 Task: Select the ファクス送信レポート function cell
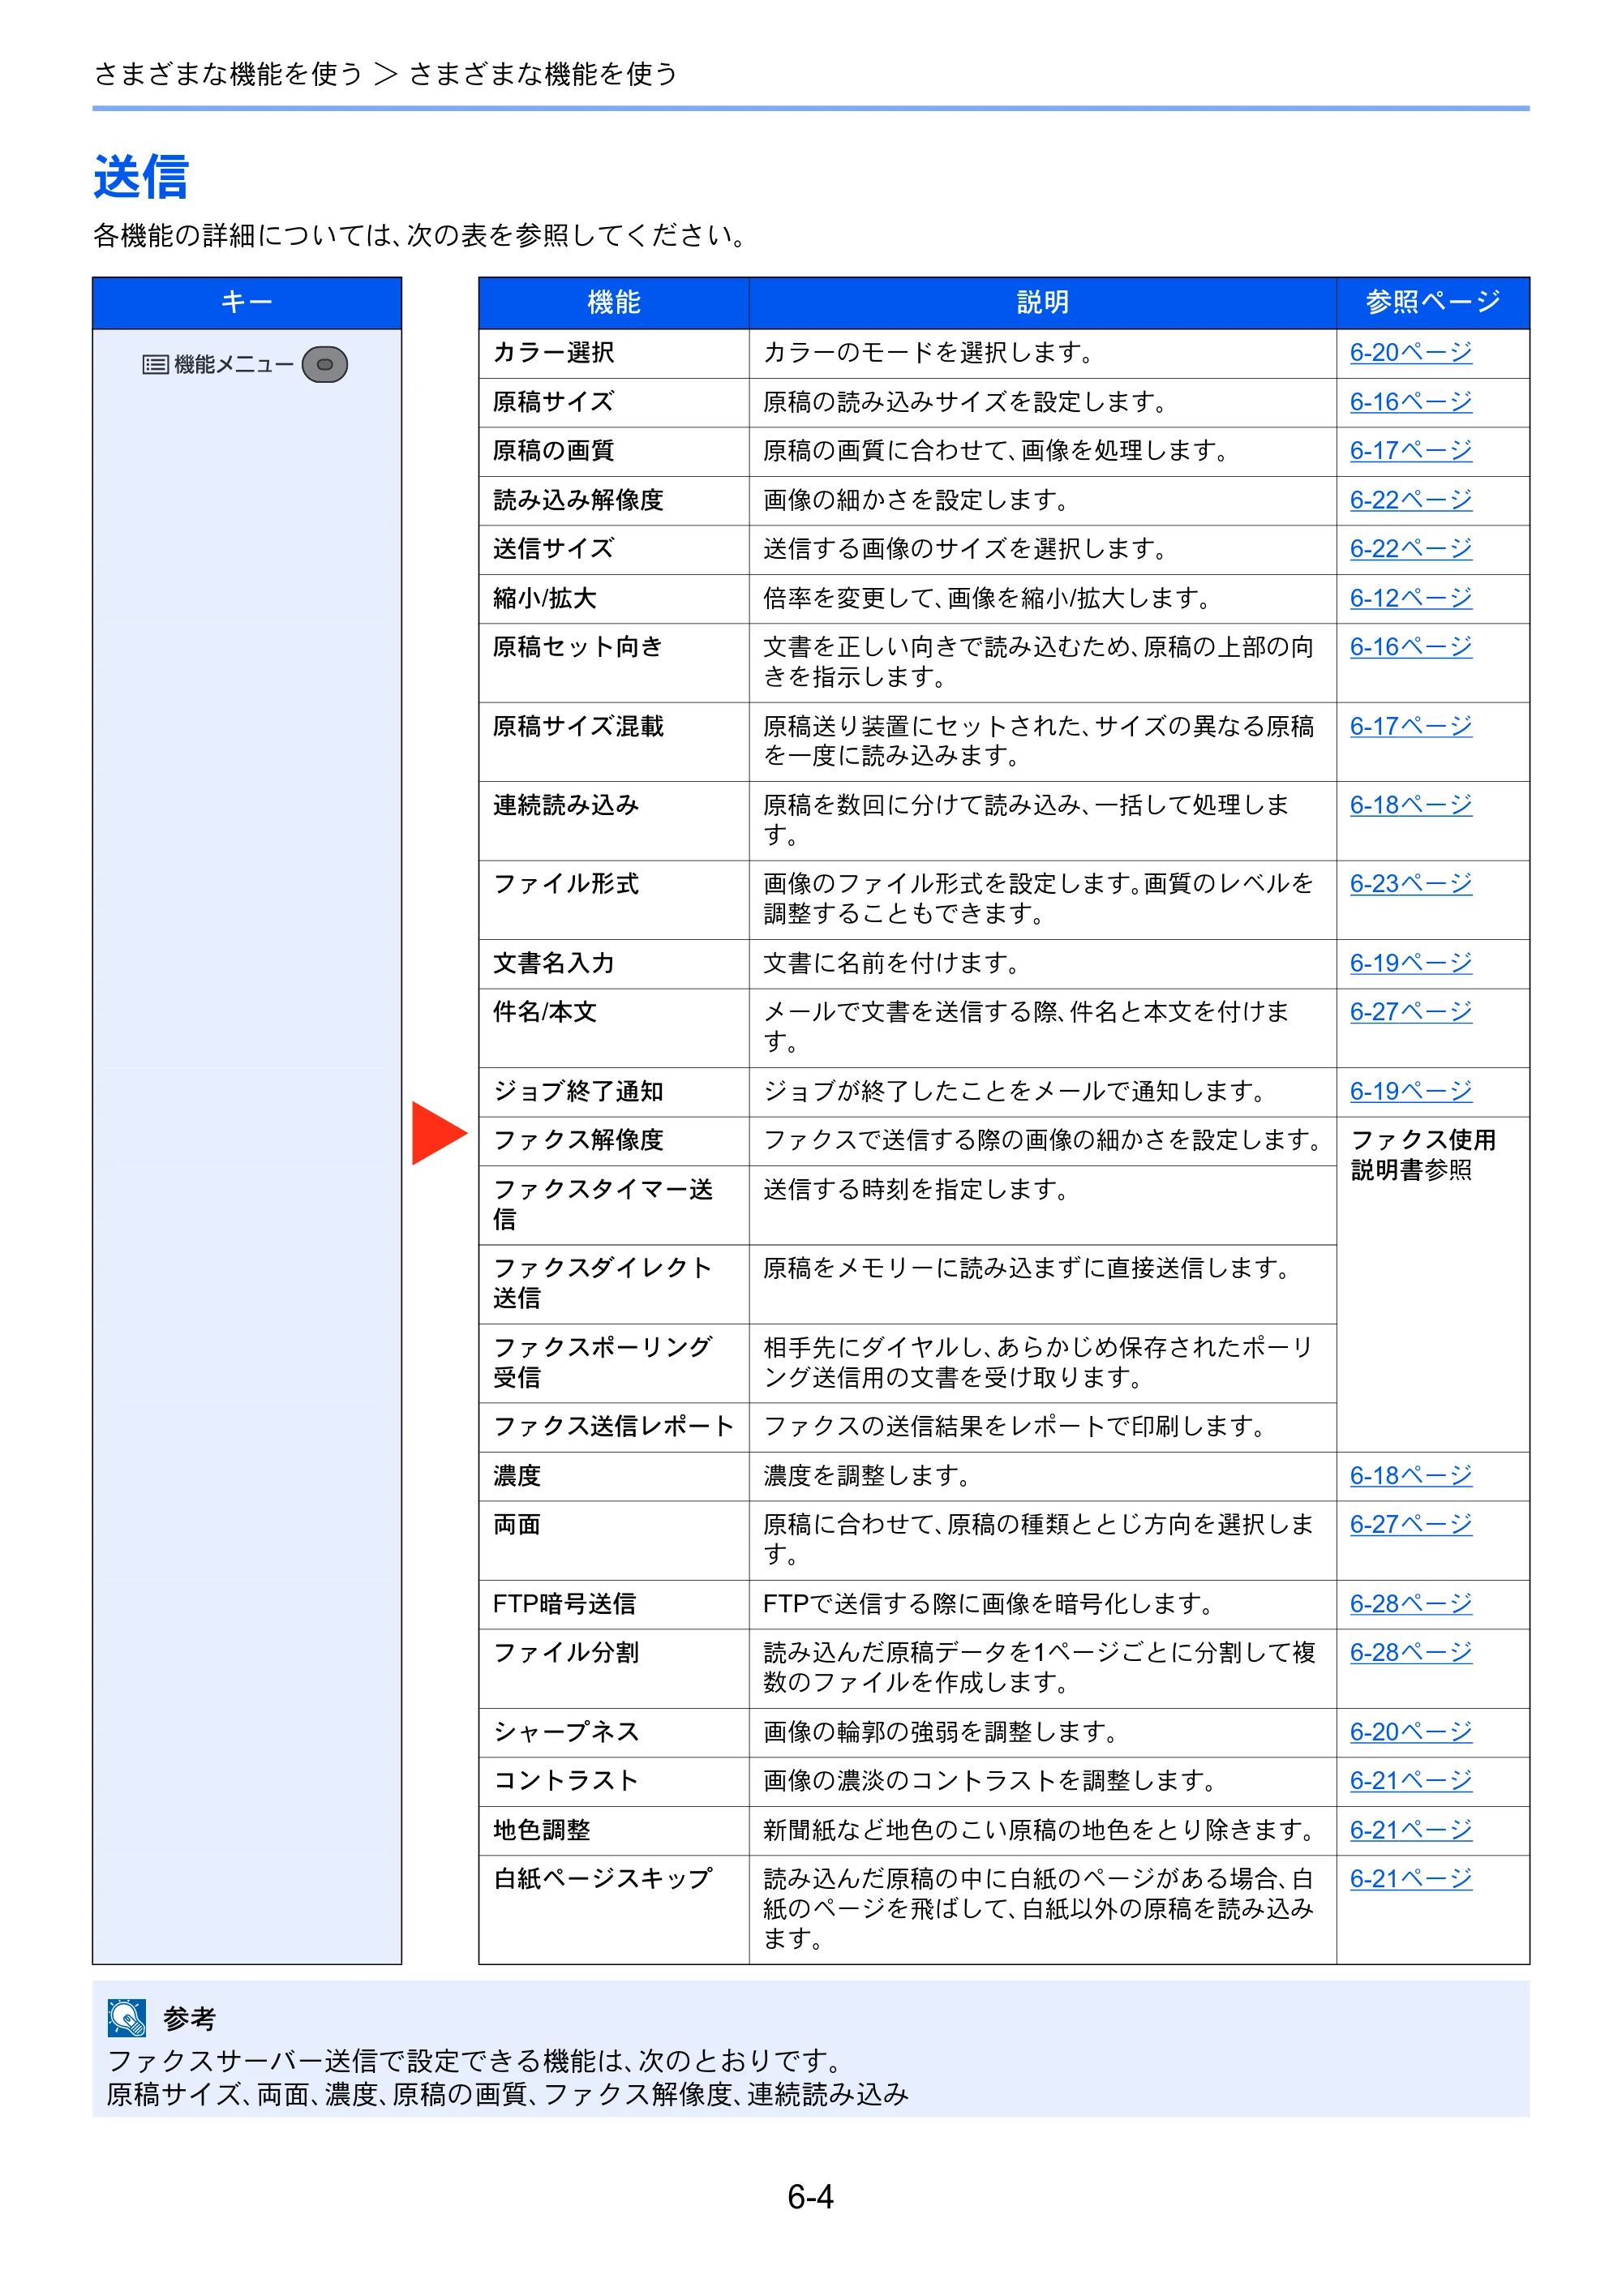pos(614,1426)
